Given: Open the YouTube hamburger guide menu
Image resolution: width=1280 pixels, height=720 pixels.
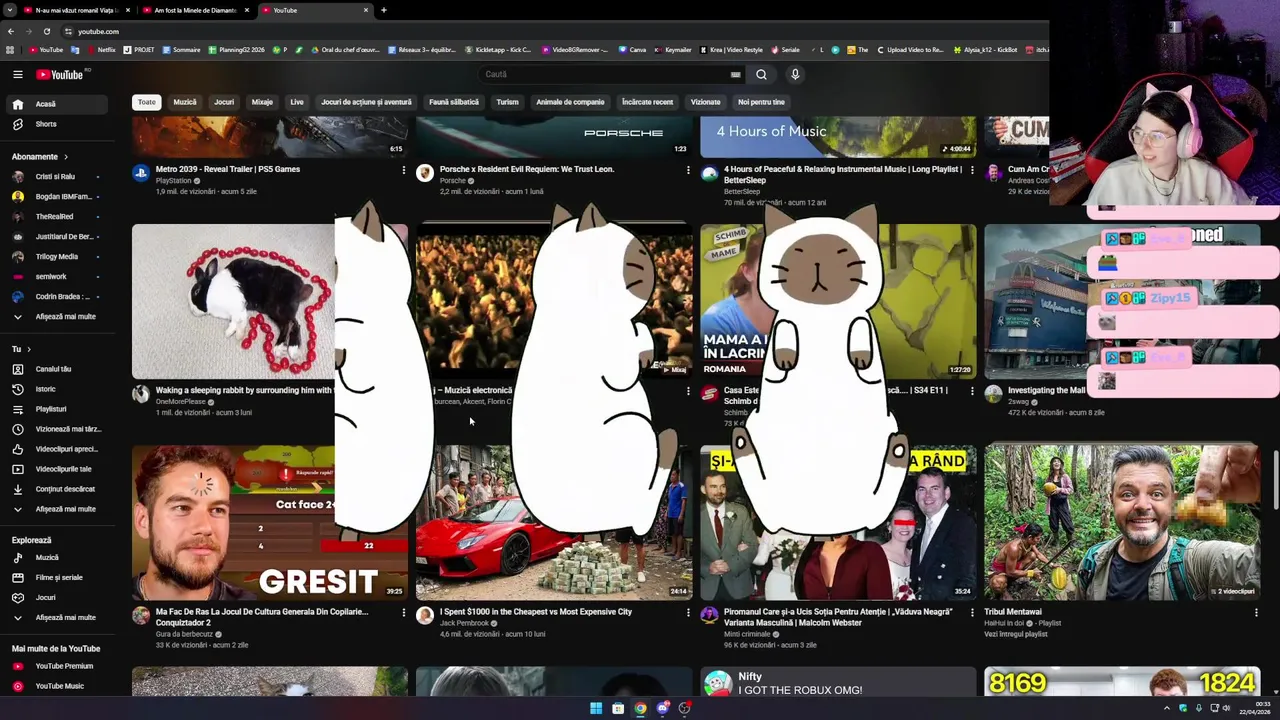Looking at the screenshot, I should pyautogui.click(x=17, y=74).
